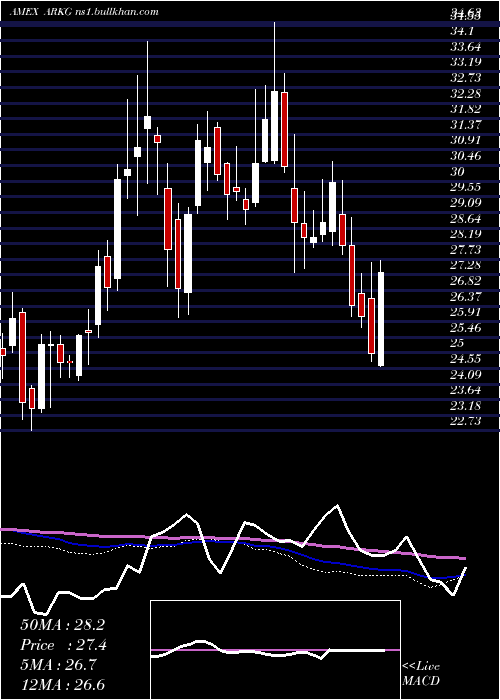Click the price label 28.19
Image resolution: width=500 pixels, height=700 pixels.
click(467, 234)
